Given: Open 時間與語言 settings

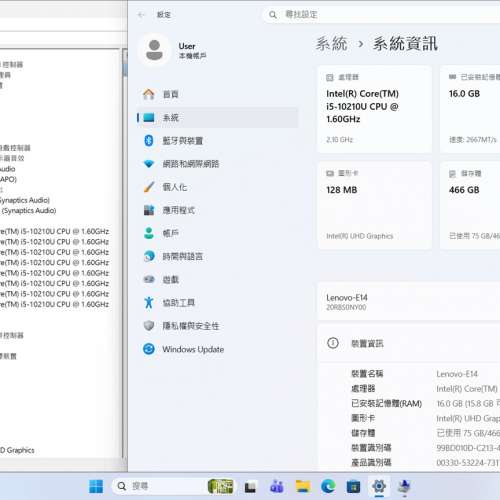Looking at the screenshot, I should point(217,256).
